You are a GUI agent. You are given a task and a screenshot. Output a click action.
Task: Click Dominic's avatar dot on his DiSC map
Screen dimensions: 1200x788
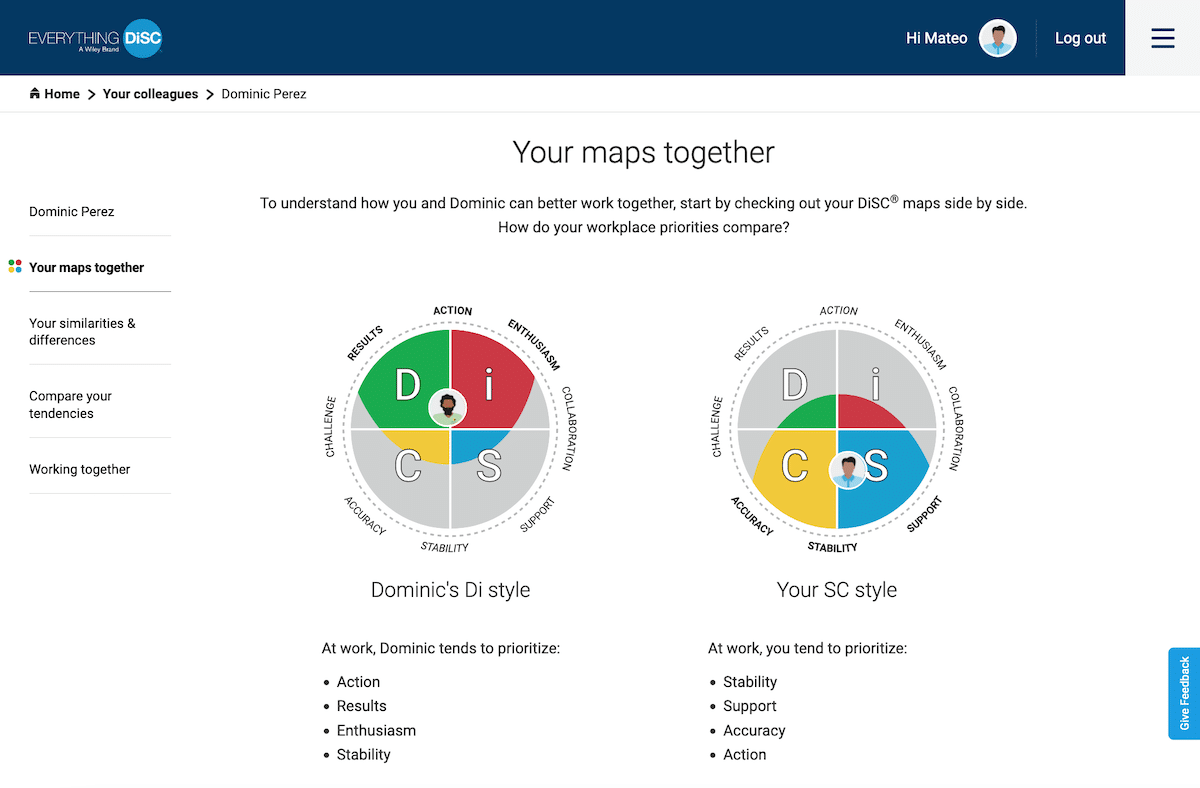tap(450, 407)
